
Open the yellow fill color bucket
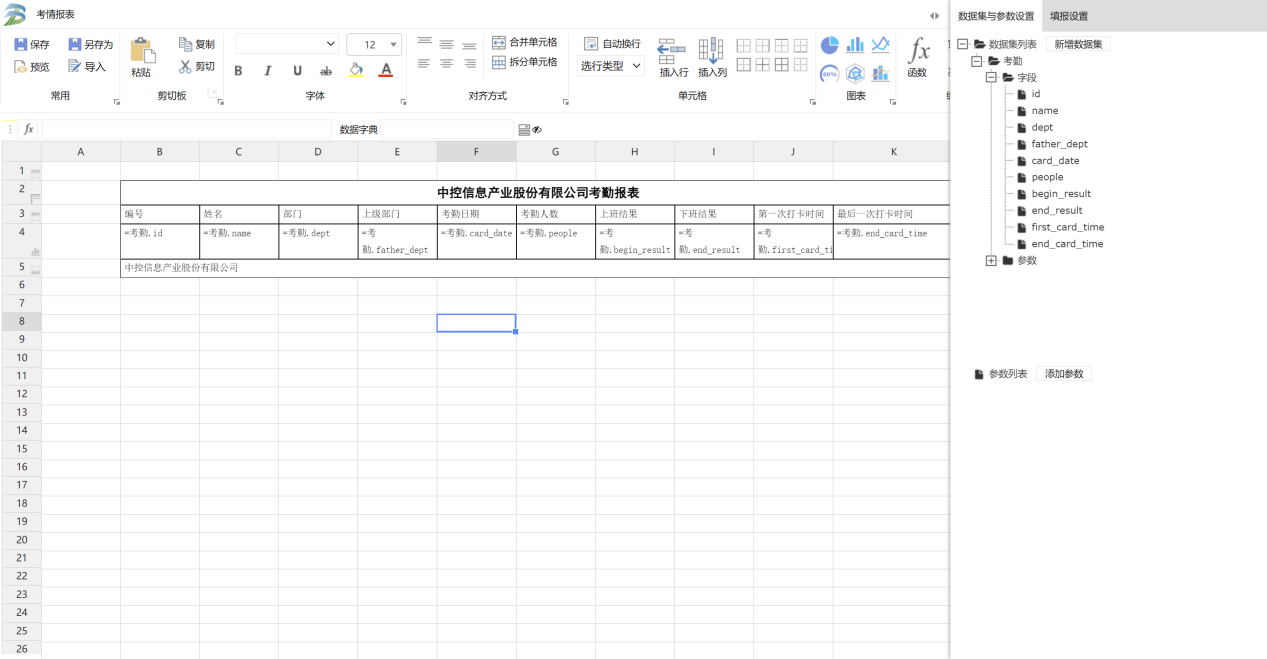[356, 71]
